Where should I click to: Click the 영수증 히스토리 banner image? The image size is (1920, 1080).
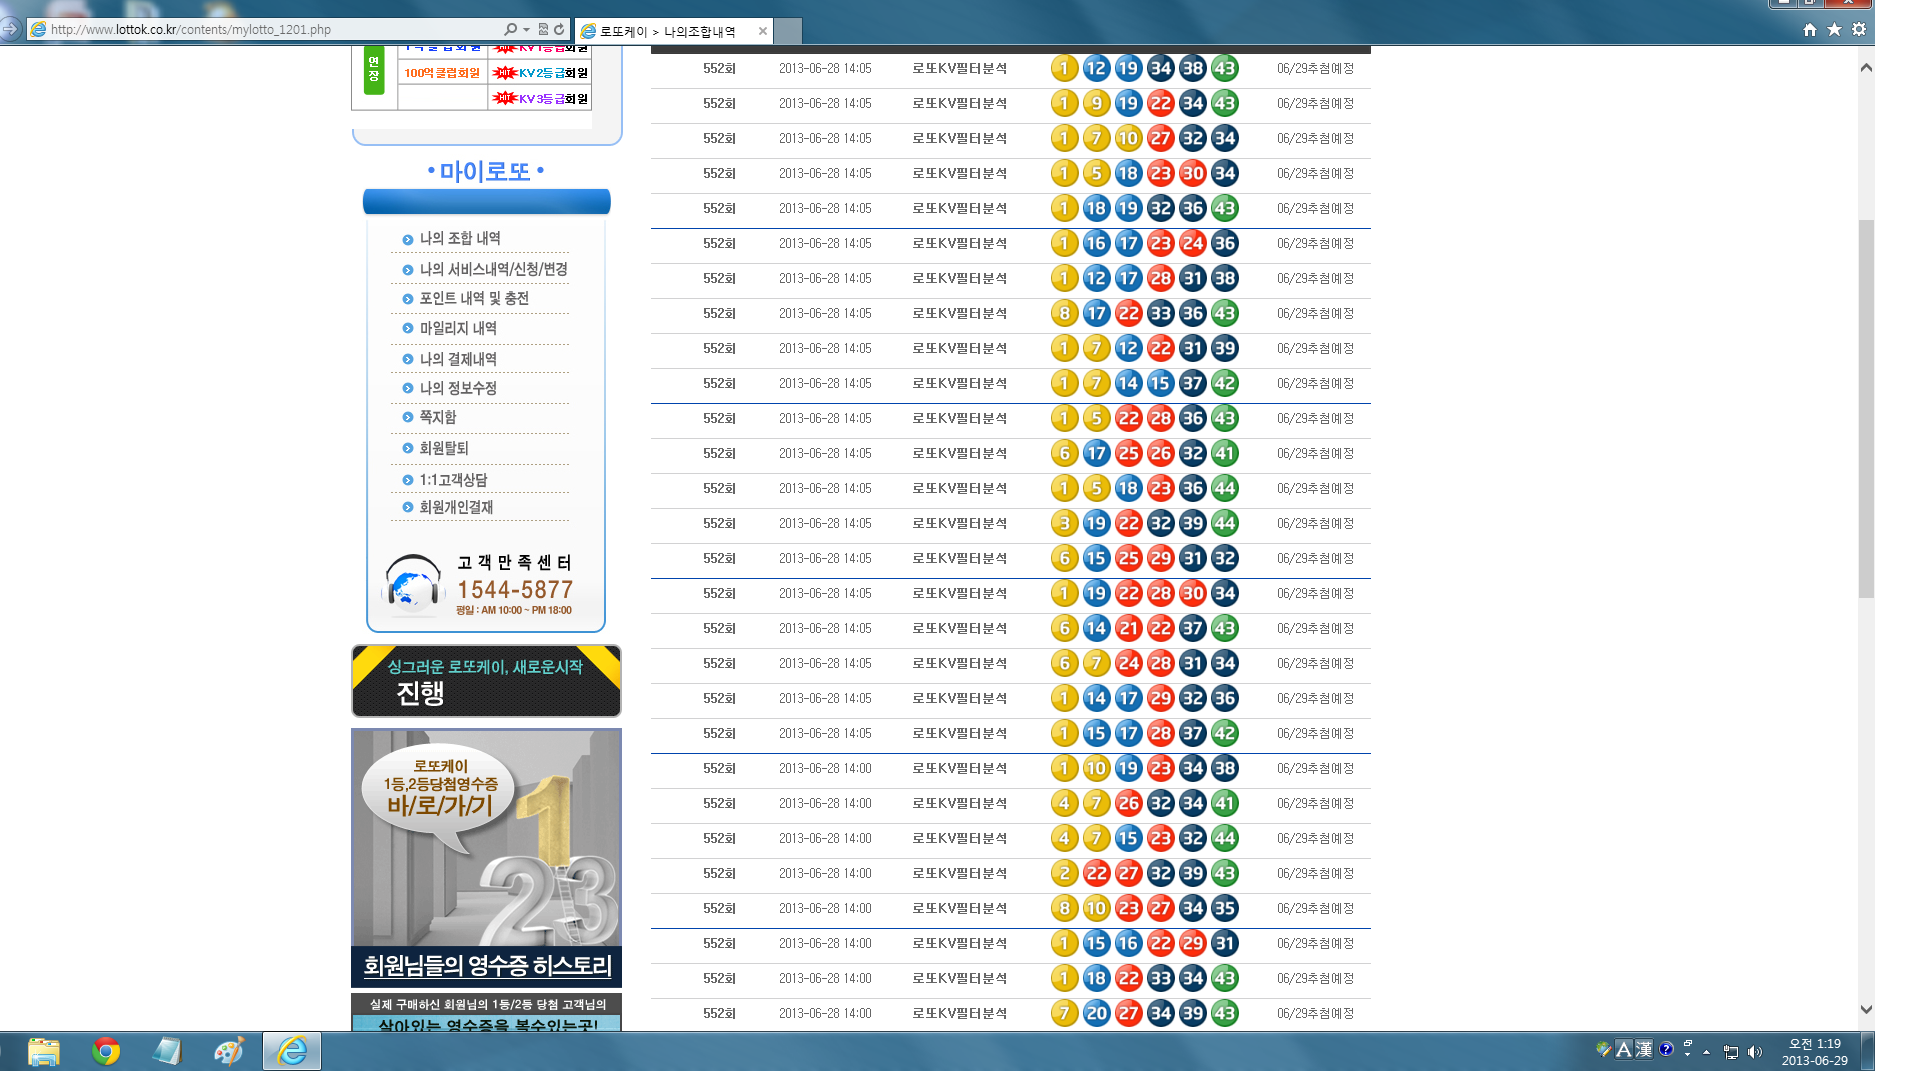point(486,858)
